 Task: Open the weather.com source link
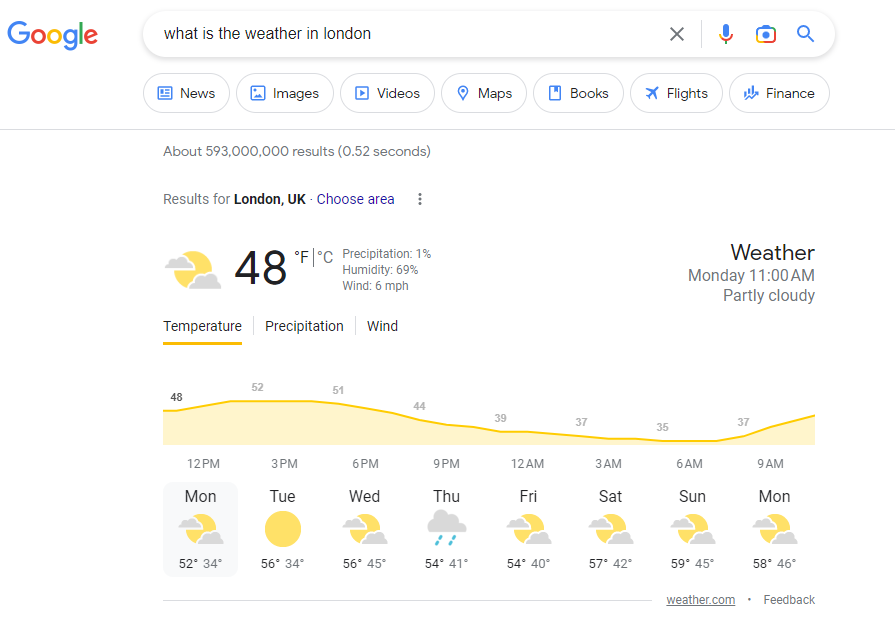[700, 600]
